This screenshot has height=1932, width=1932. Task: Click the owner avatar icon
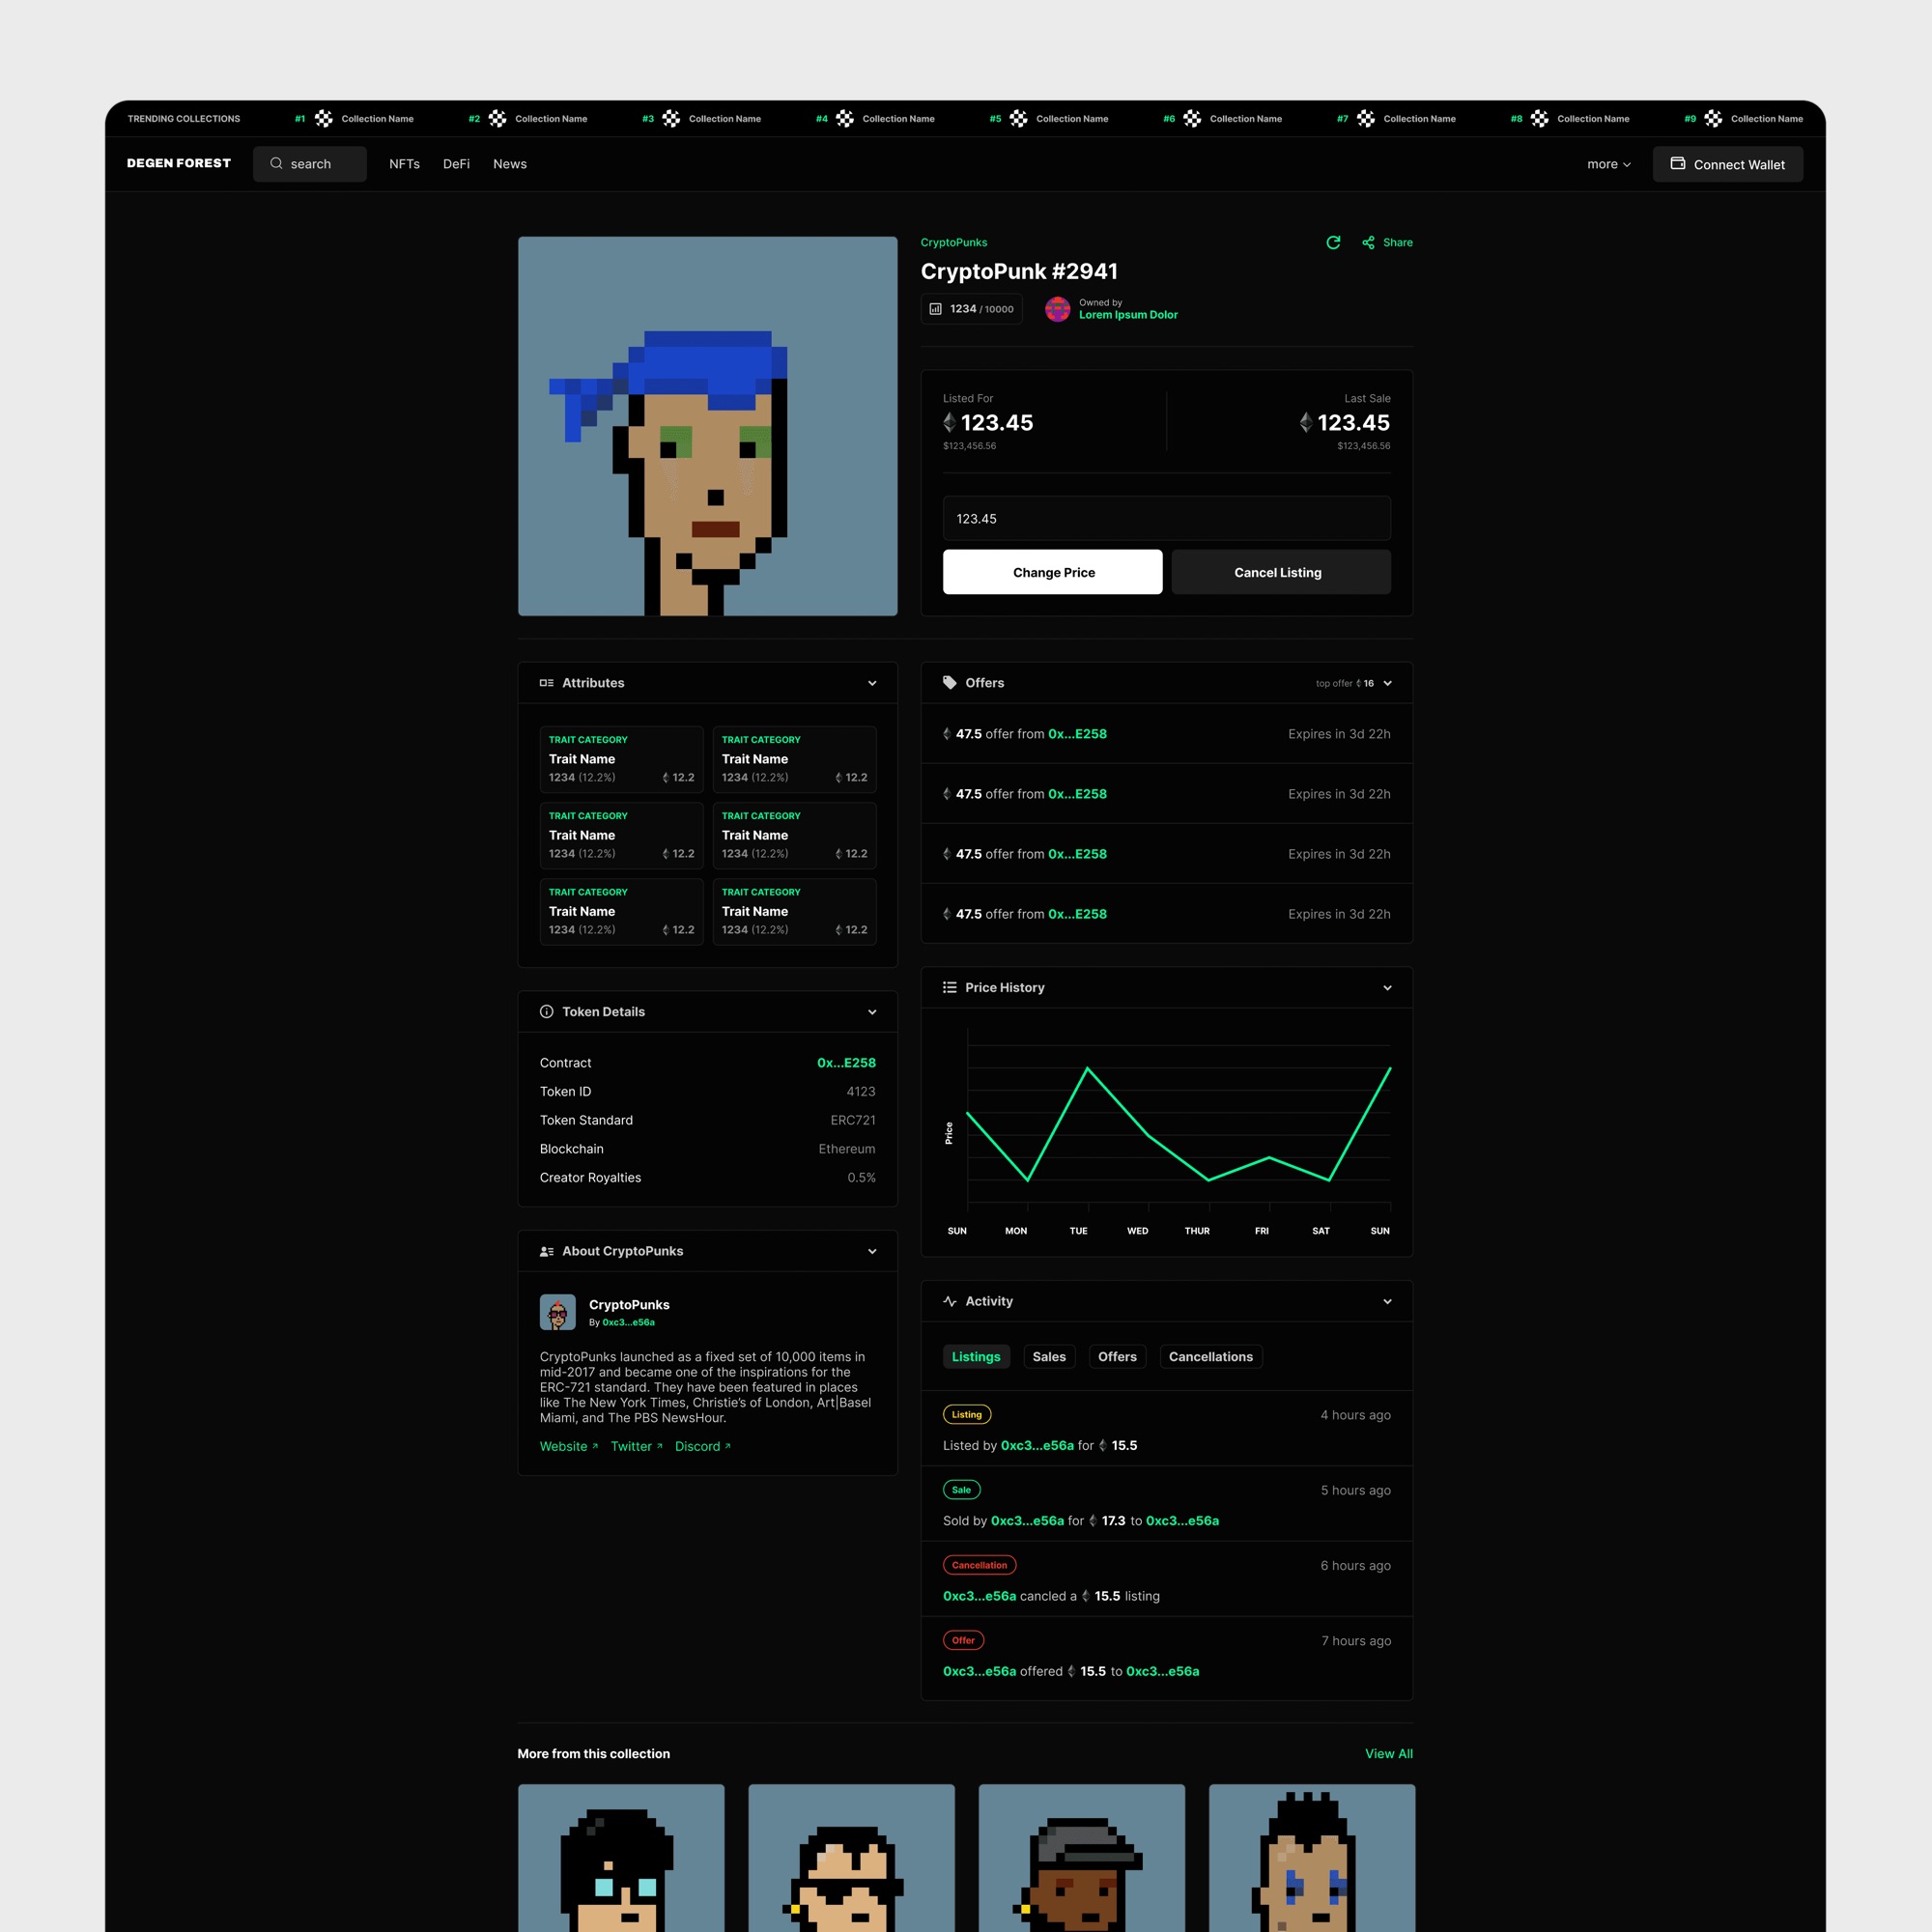tap(1058, 309)
